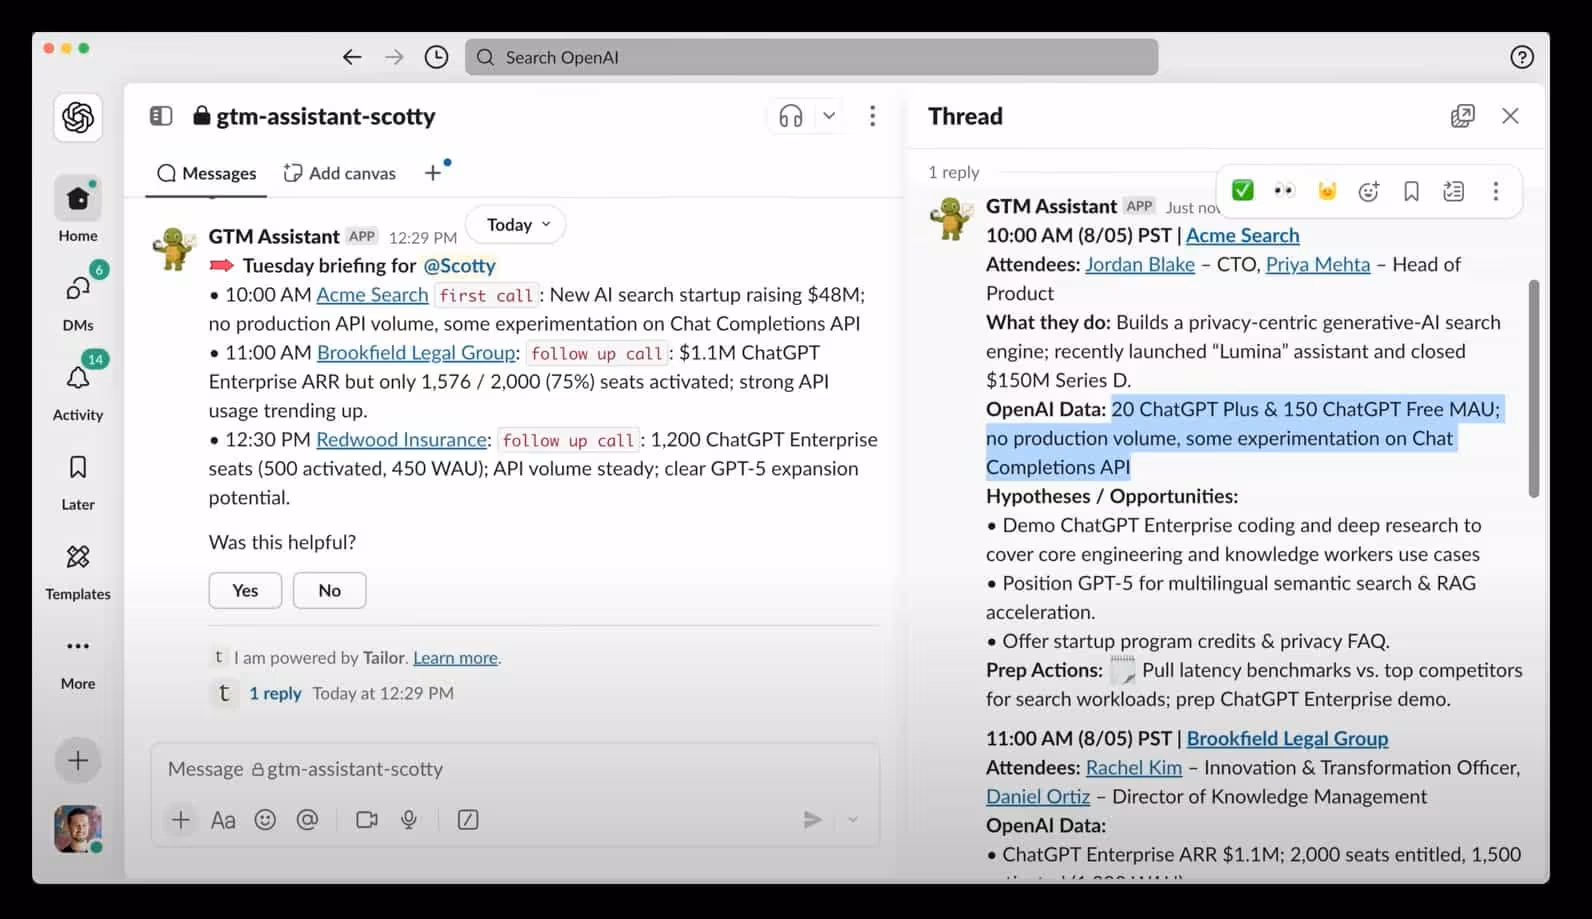This screenshot has height=919, width=1592.
Task: Close the Thread panel
Action: point(1510,116)
